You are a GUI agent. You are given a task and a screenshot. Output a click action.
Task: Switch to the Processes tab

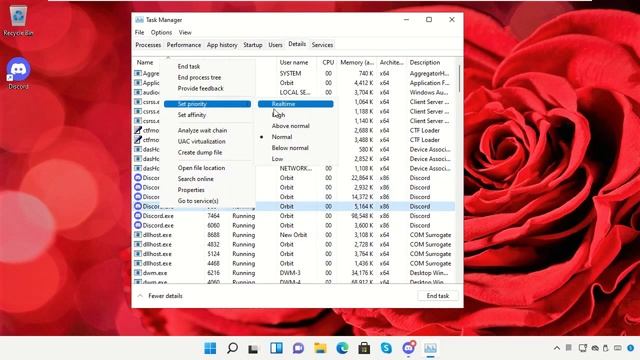(x=148, y=45)
